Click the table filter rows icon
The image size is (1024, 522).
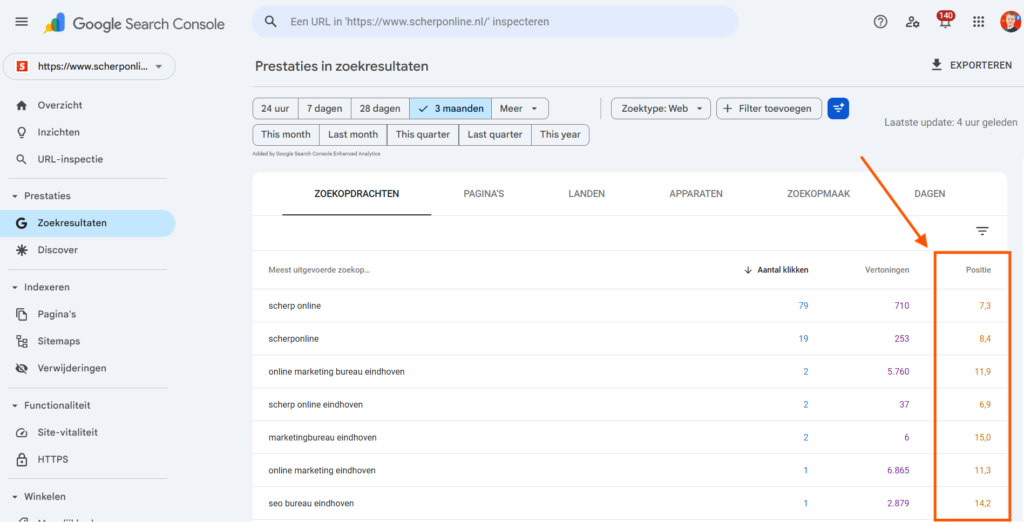[x=982, y=231]
